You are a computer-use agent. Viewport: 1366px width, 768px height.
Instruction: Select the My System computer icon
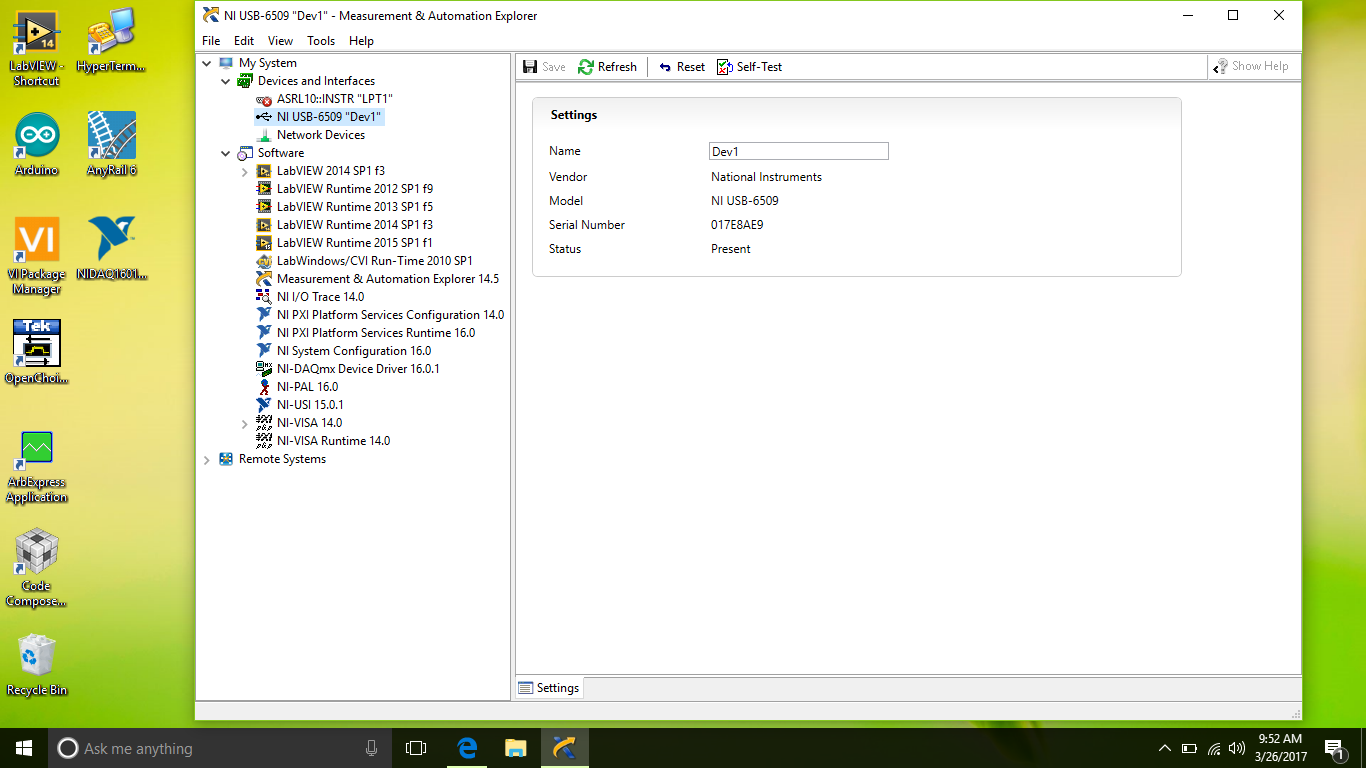tap(226, 63)
